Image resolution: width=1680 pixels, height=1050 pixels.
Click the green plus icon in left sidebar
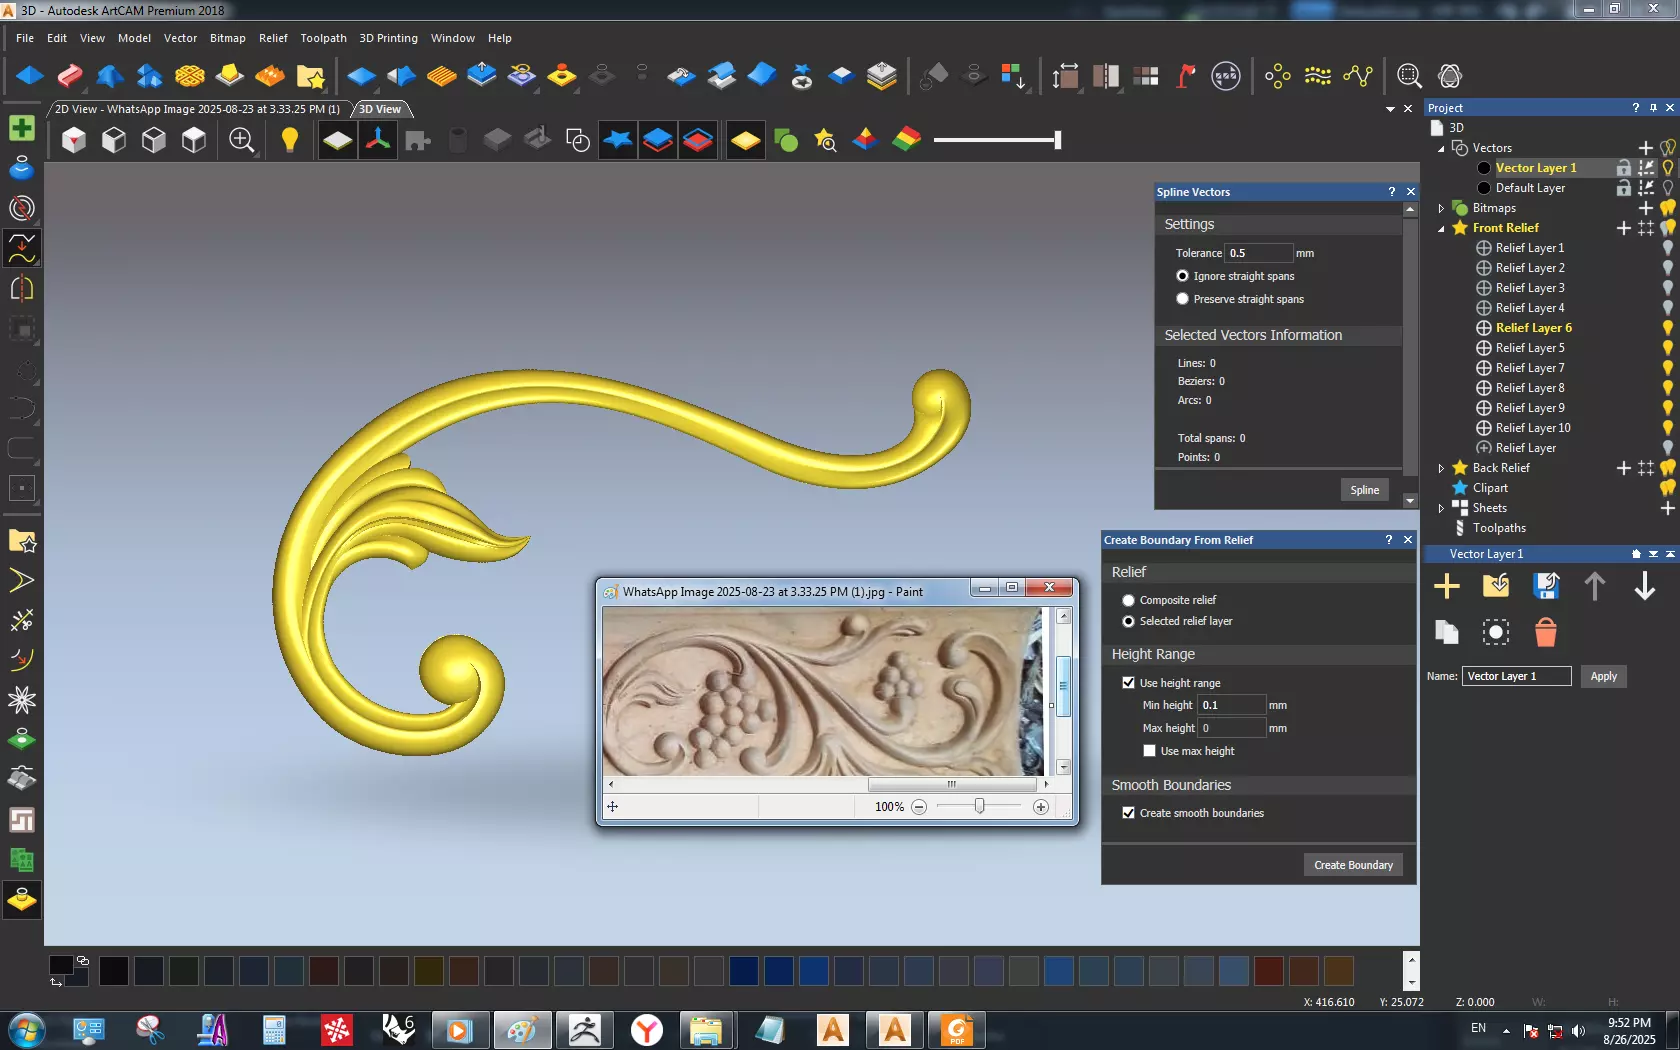click(x=22, y=128)
